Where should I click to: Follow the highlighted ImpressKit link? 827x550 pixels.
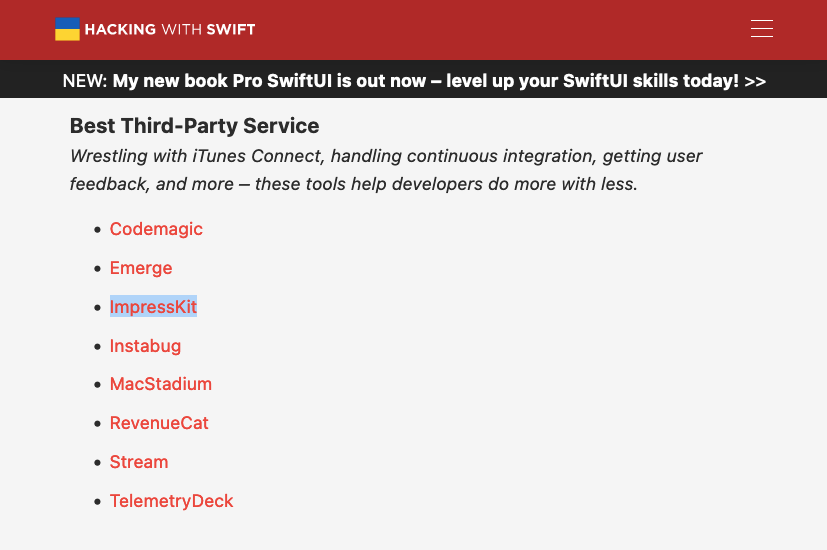coord(153,306)
